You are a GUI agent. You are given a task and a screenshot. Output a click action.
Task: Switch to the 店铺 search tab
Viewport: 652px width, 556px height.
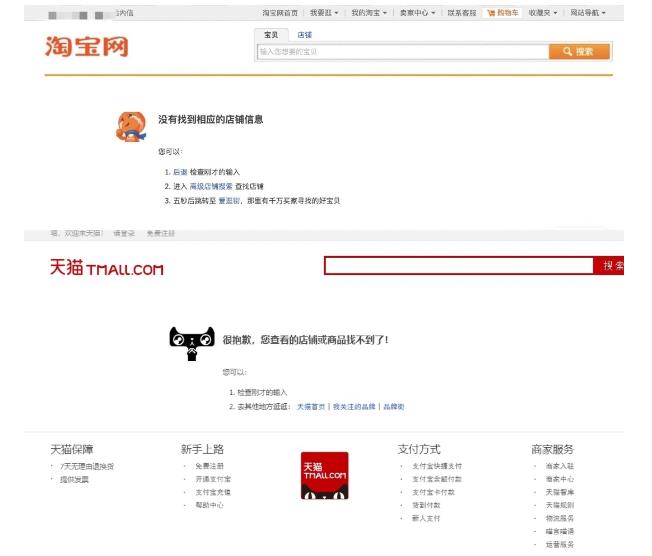point(304,35)
